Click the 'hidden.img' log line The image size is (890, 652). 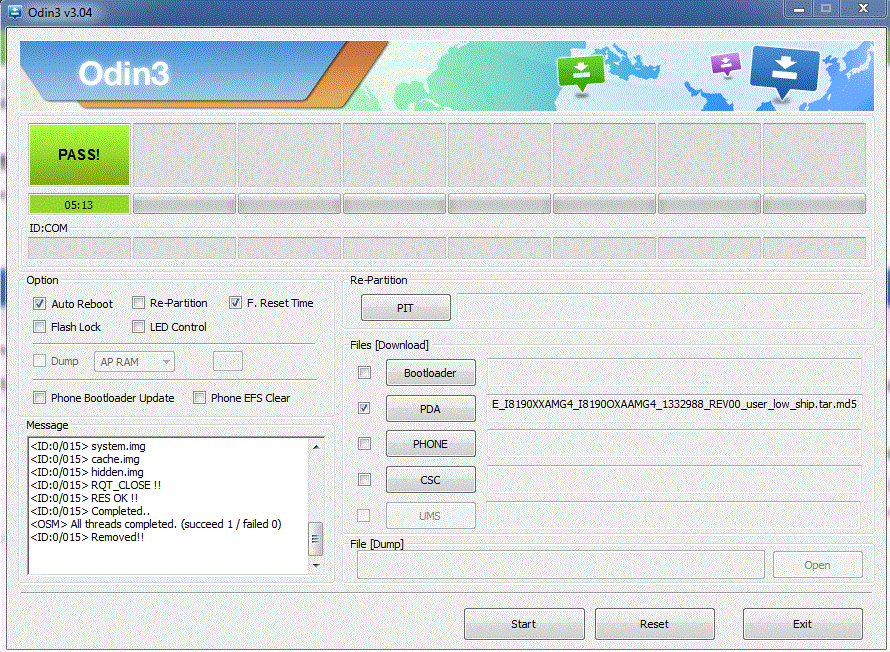pyautogui.click(x=87, y=472)
